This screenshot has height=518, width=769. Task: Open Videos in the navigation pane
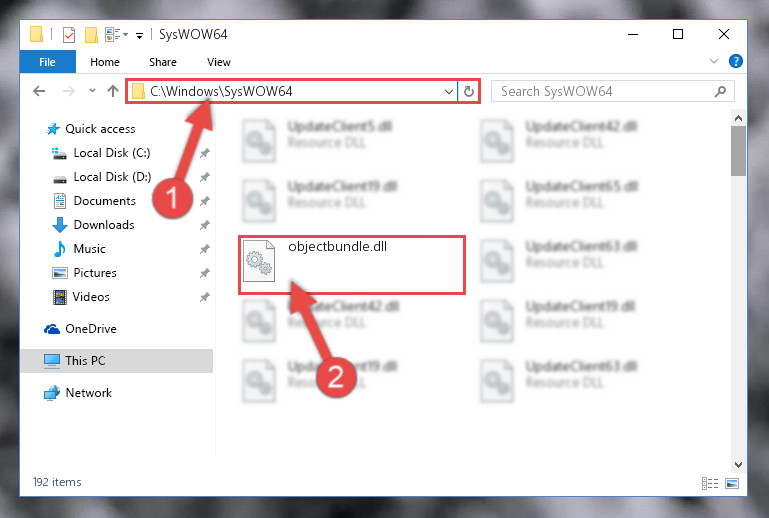click(x=91, y=297)
